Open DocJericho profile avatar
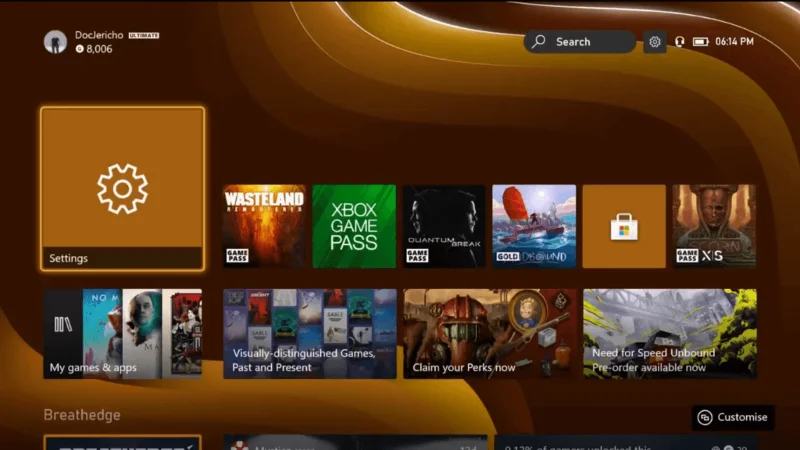 [x=55, y=42]
